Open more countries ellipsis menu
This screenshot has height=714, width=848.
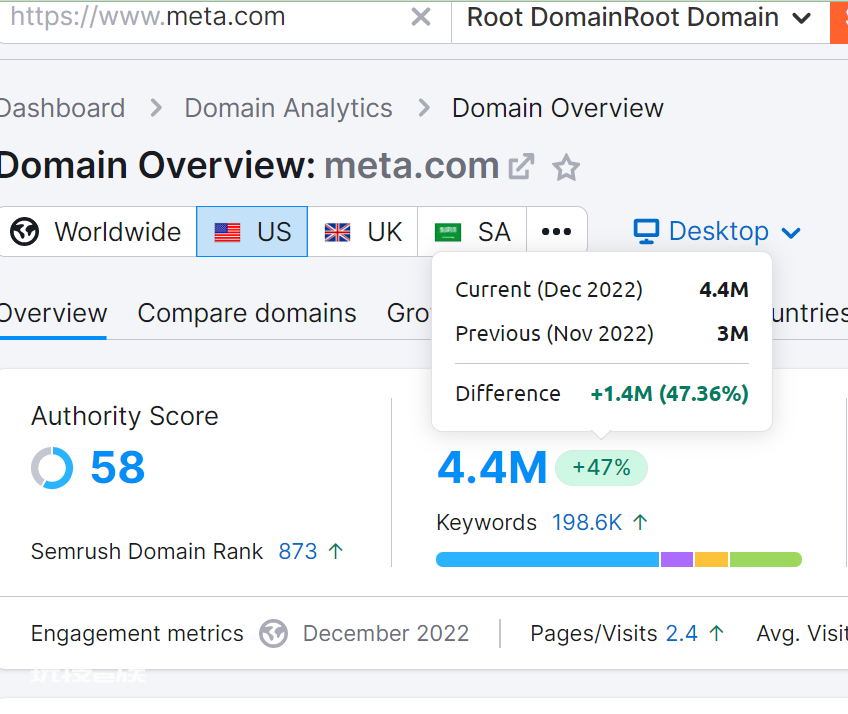pyautogui.click(x=556, y=232)
